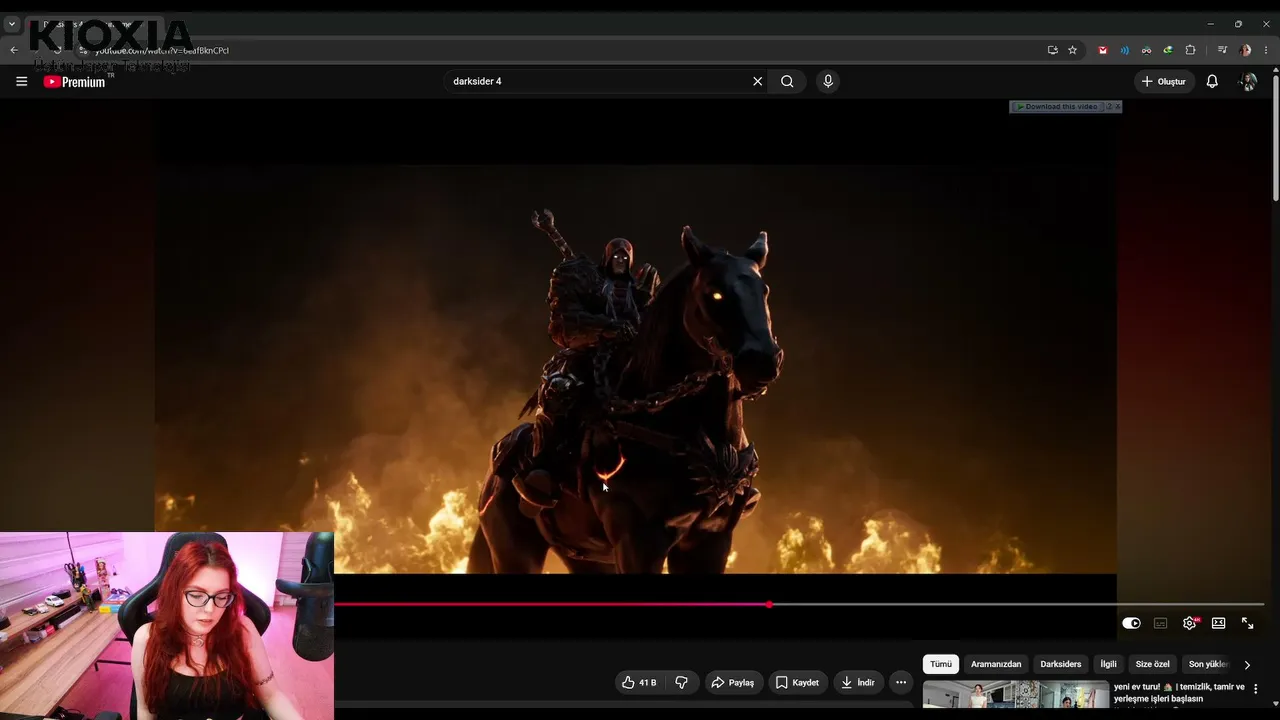Bookmark this page with the star icon
Screen dimensions: 1280x720
click(x=1072, y=50)
